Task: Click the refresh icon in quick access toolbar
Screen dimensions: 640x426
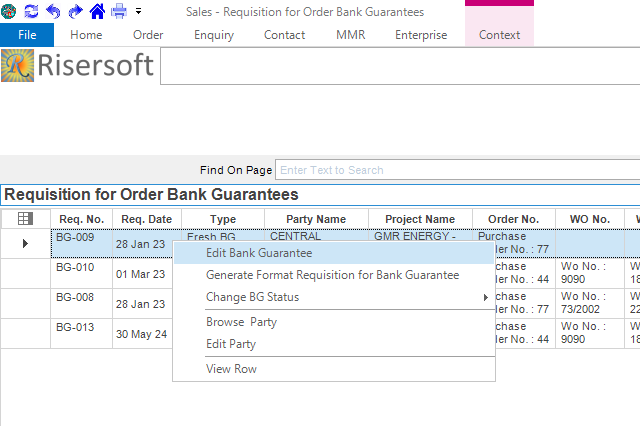Action: click(x=31, y=11)
